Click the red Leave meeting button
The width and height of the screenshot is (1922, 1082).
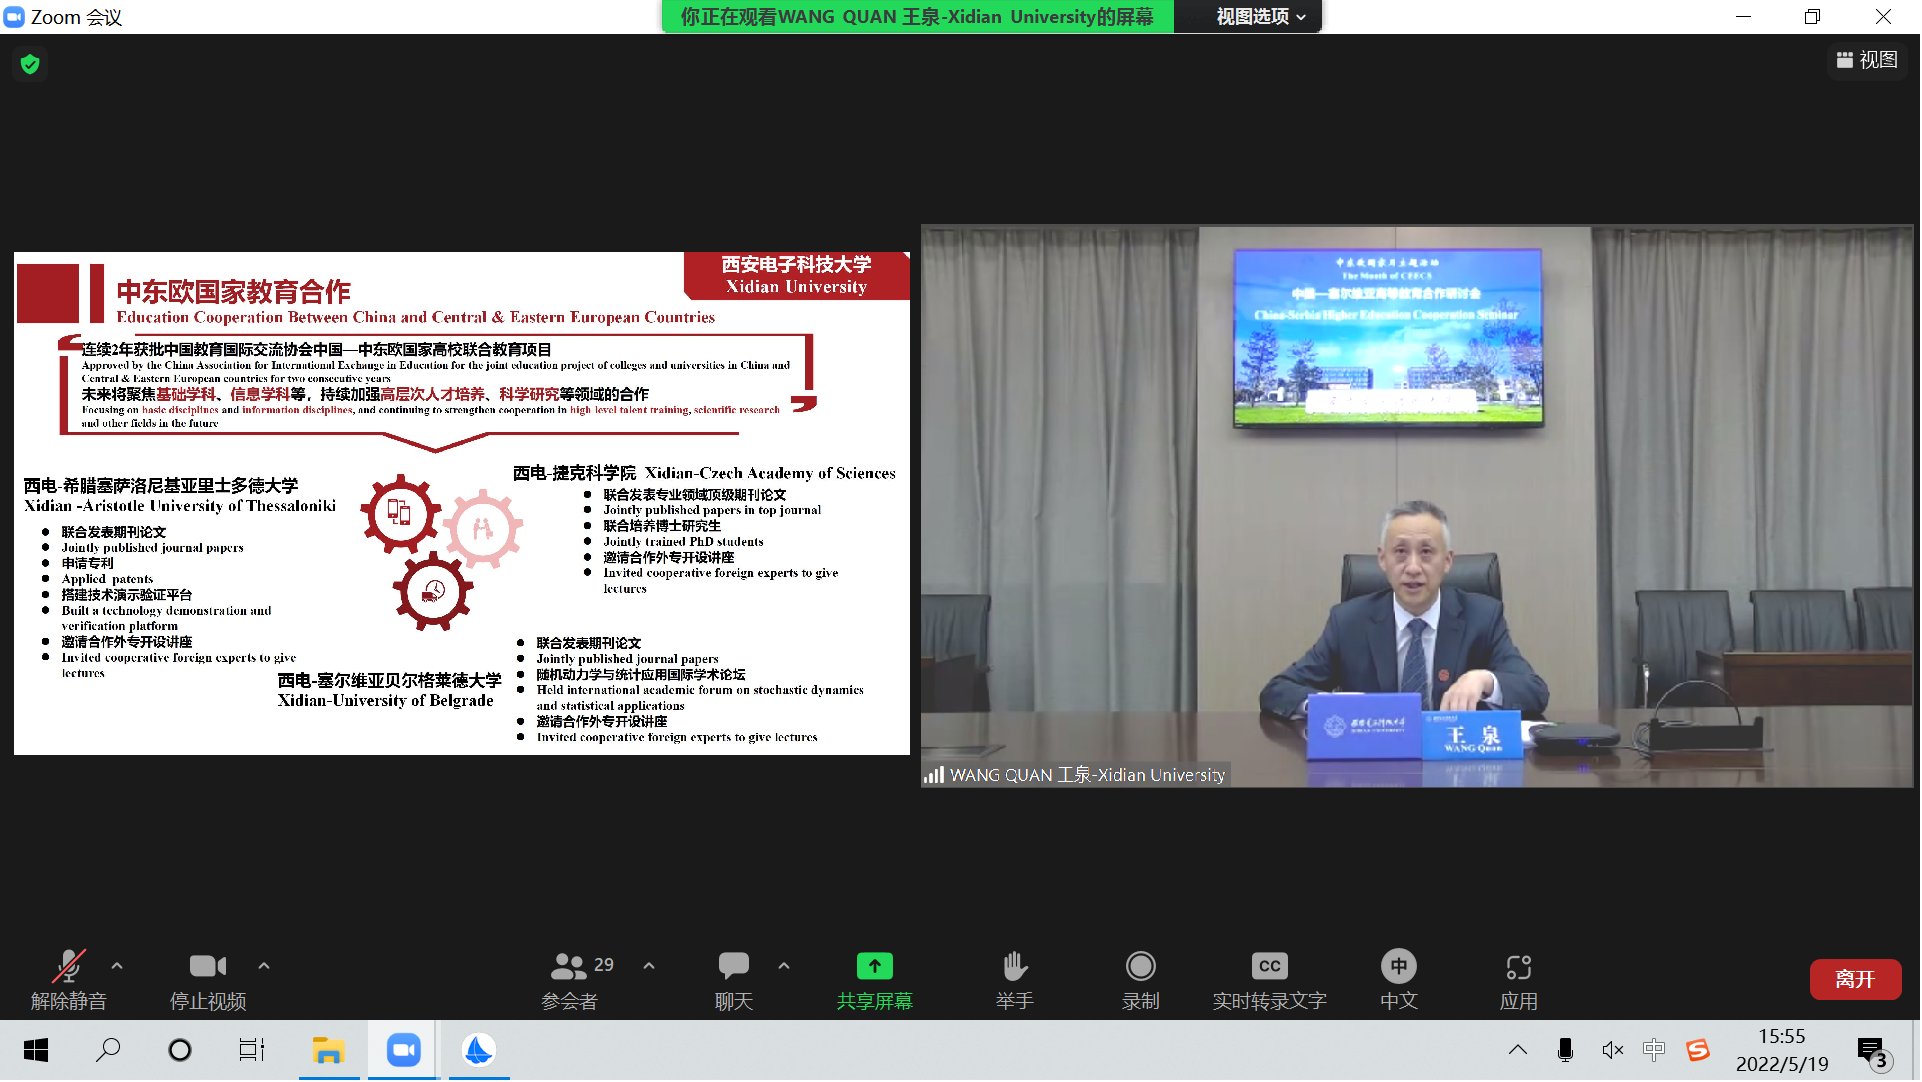tap(1855, 979)
